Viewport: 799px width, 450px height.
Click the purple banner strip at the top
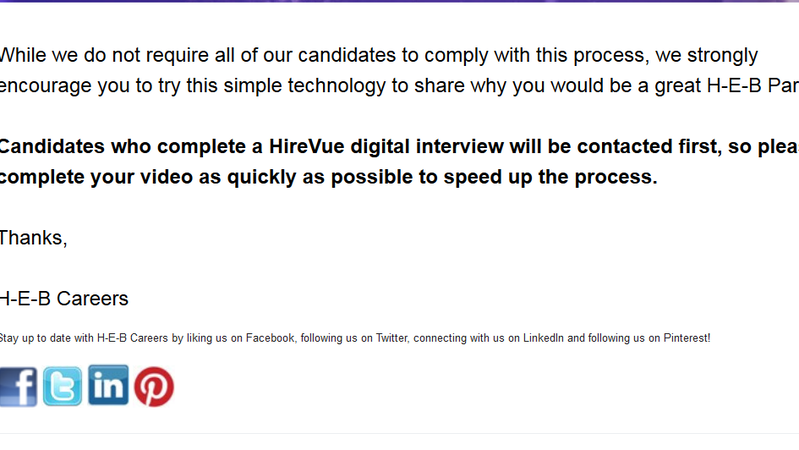click(400, 1)
